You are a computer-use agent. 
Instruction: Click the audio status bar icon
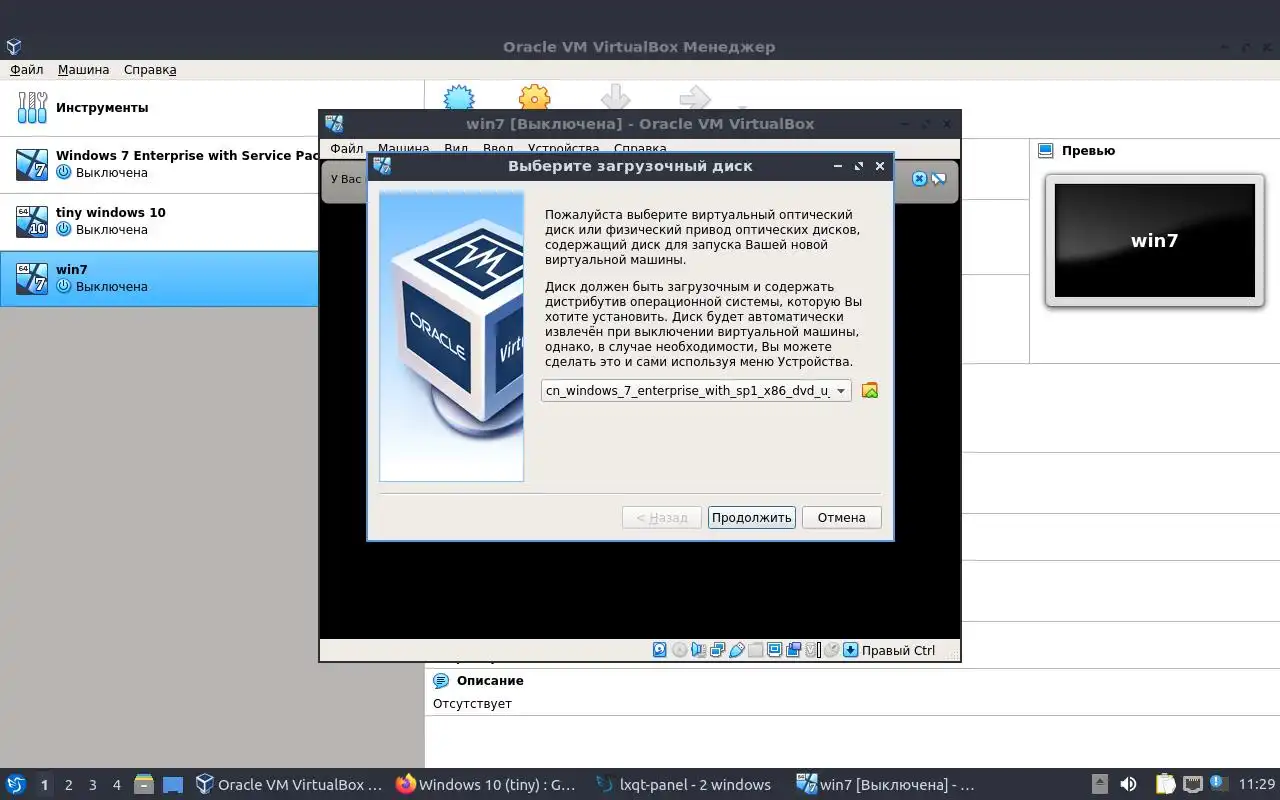click(699, 650)
